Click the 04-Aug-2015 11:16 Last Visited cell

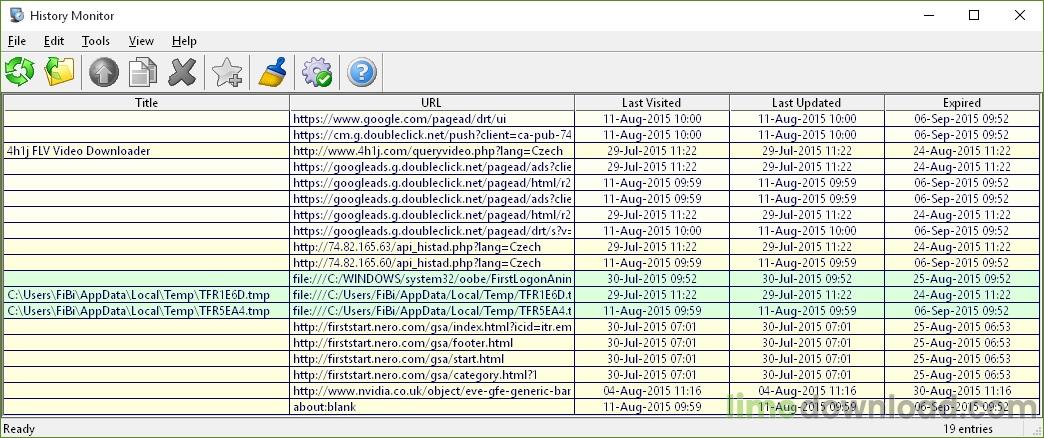click(652, 391)
